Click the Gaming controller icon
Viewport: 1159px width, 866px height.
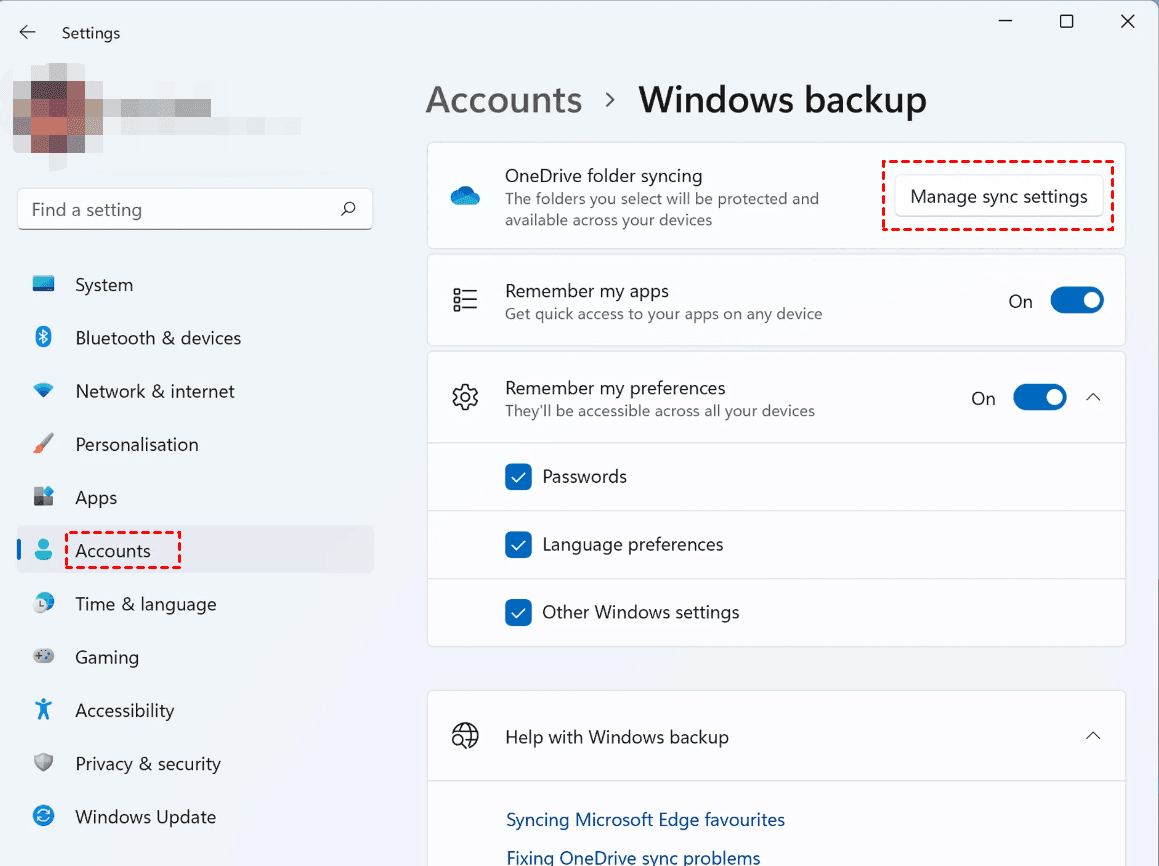point(43,657)
